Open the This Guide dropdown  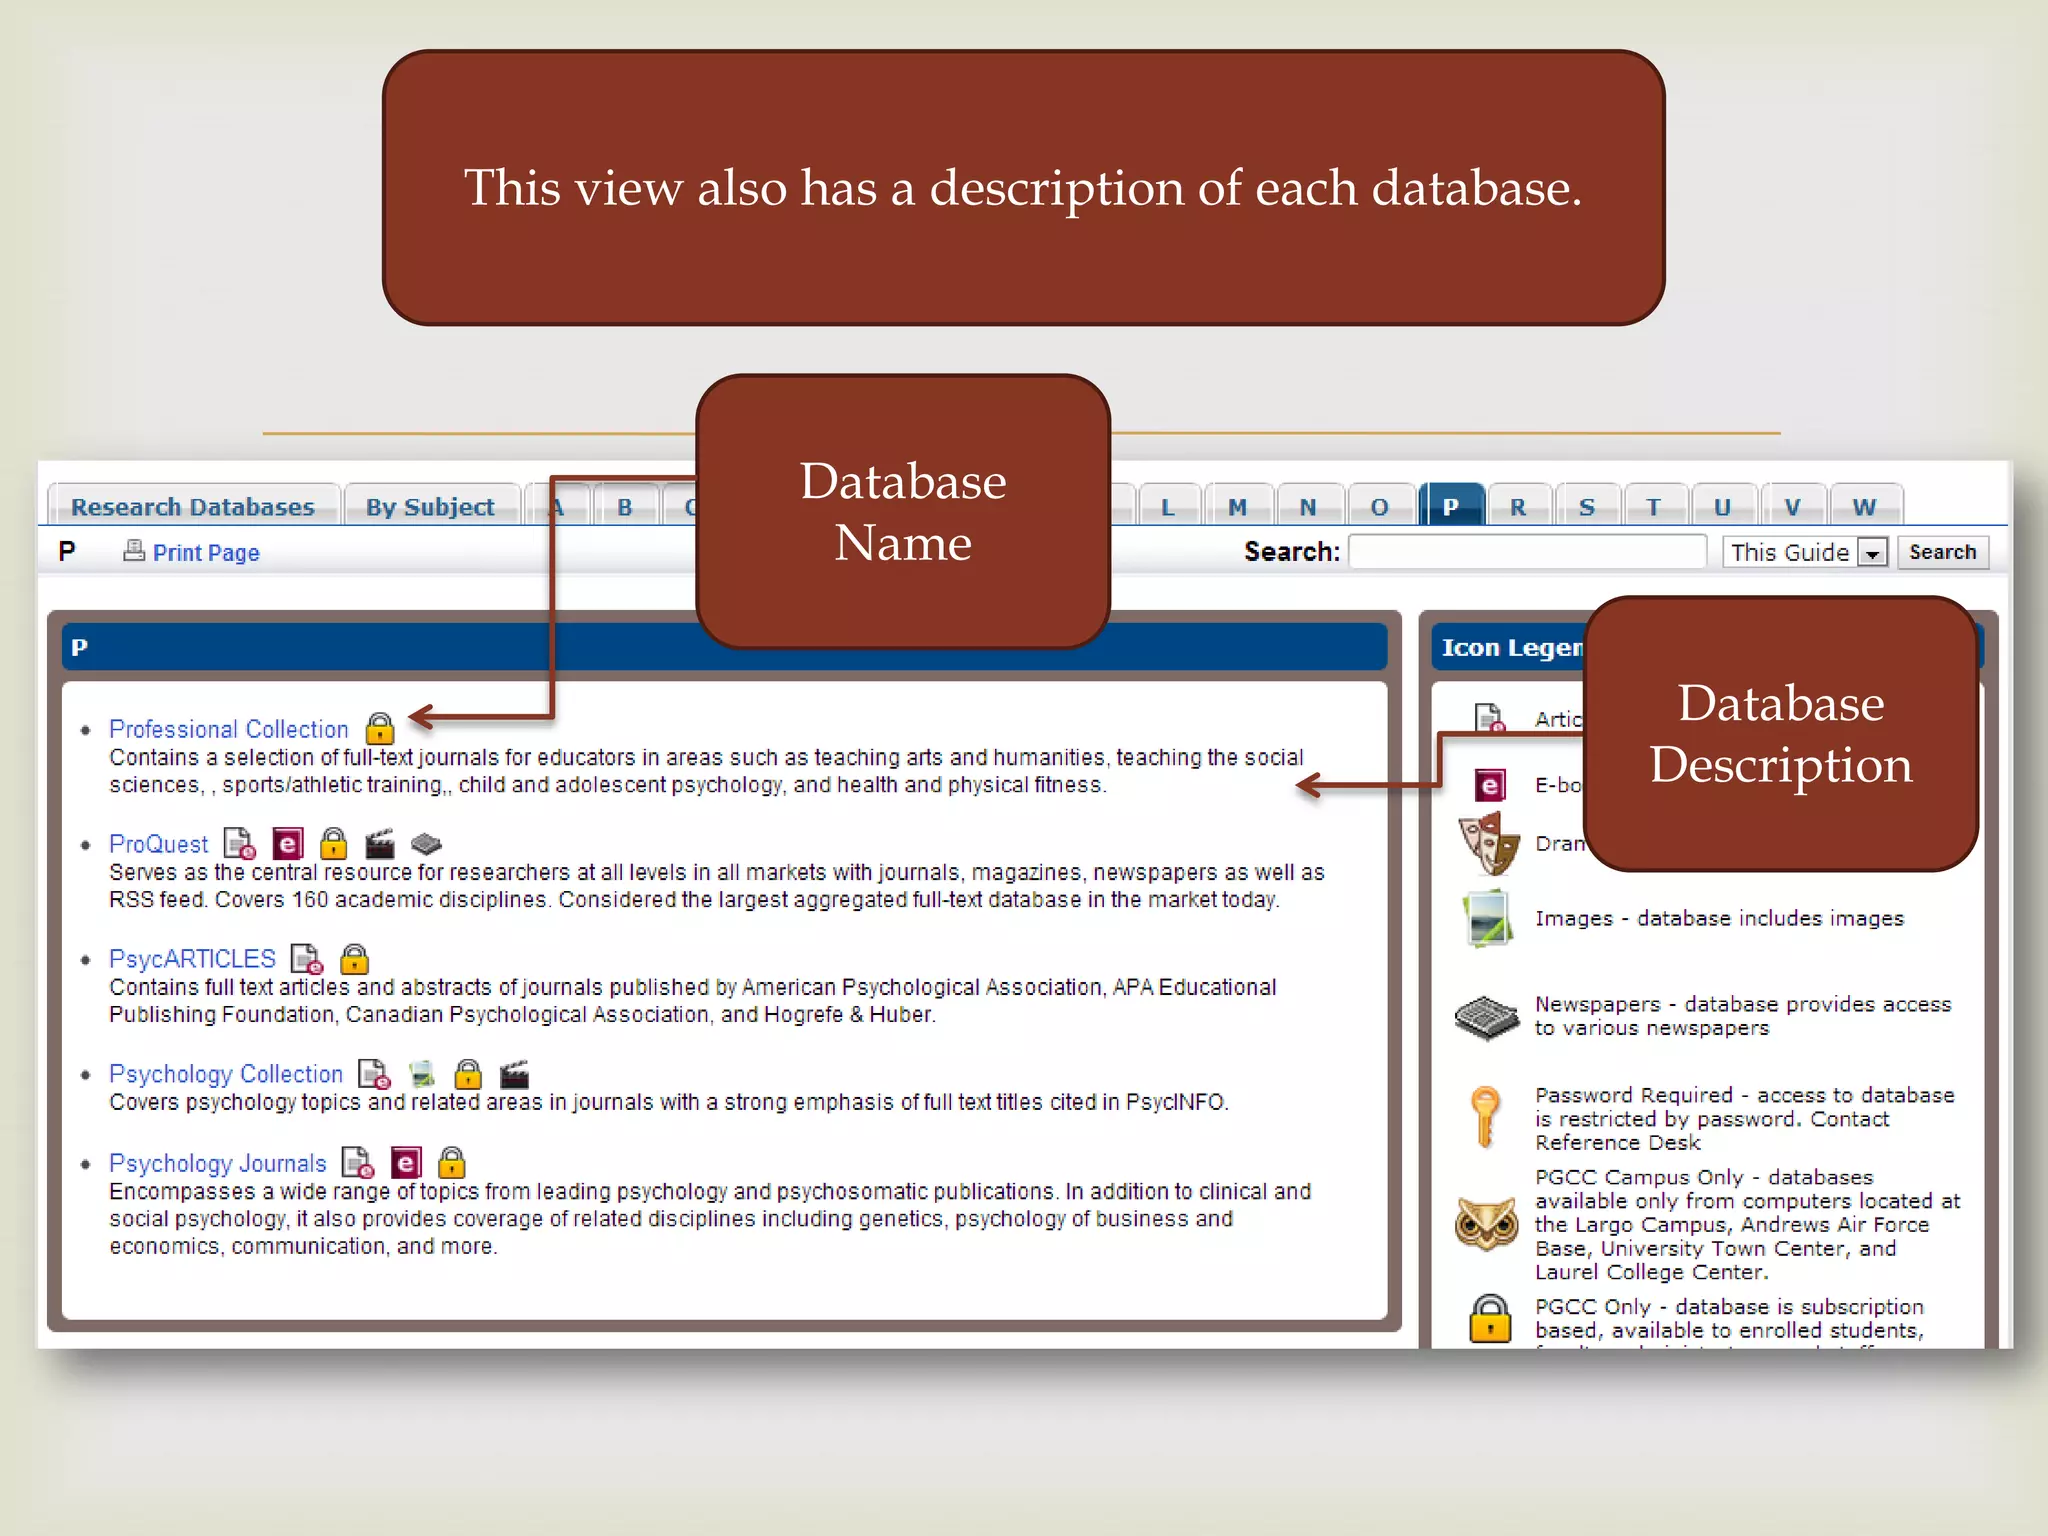pyautogui.click(x=1804, y=552)
